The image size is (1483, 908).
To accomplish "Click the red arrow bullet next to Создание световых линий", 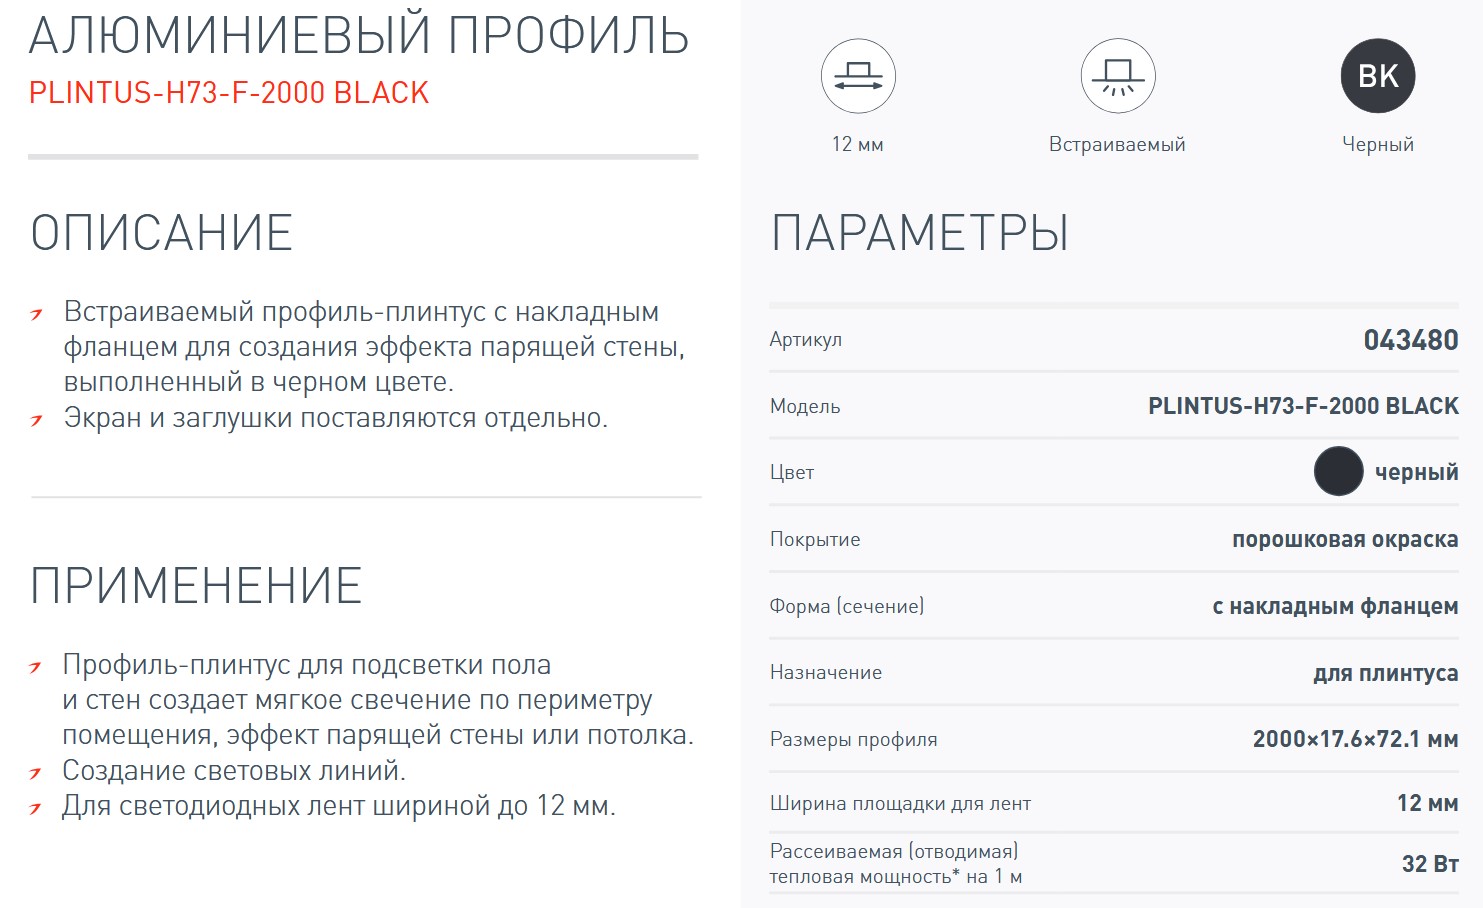I will (x=35, y=773).
